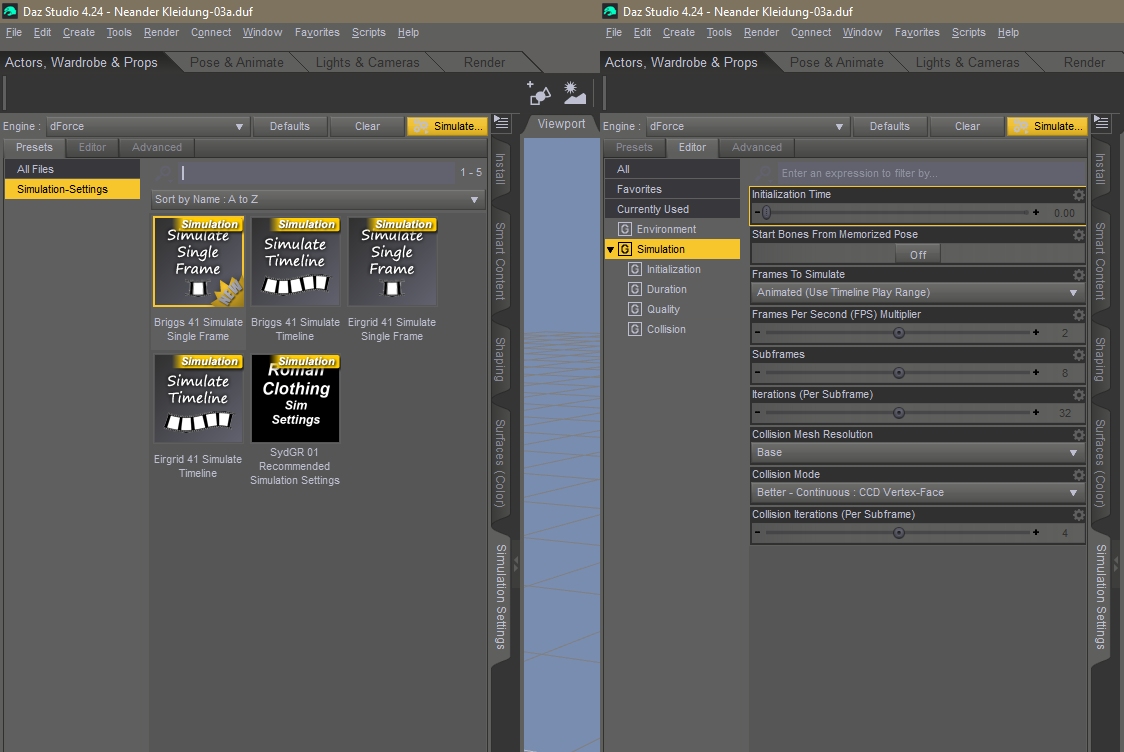Click Defaults button in left window
Screen dimensions: 1124x752
[x=290, y=126]
